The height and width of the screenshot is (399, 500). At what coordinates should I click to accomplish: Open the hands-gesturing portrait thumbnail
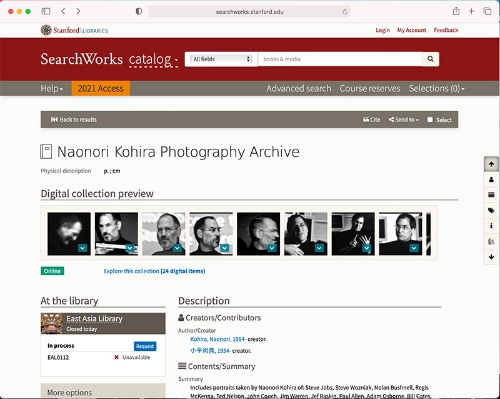pyautogui.click(x=353, y=234)
